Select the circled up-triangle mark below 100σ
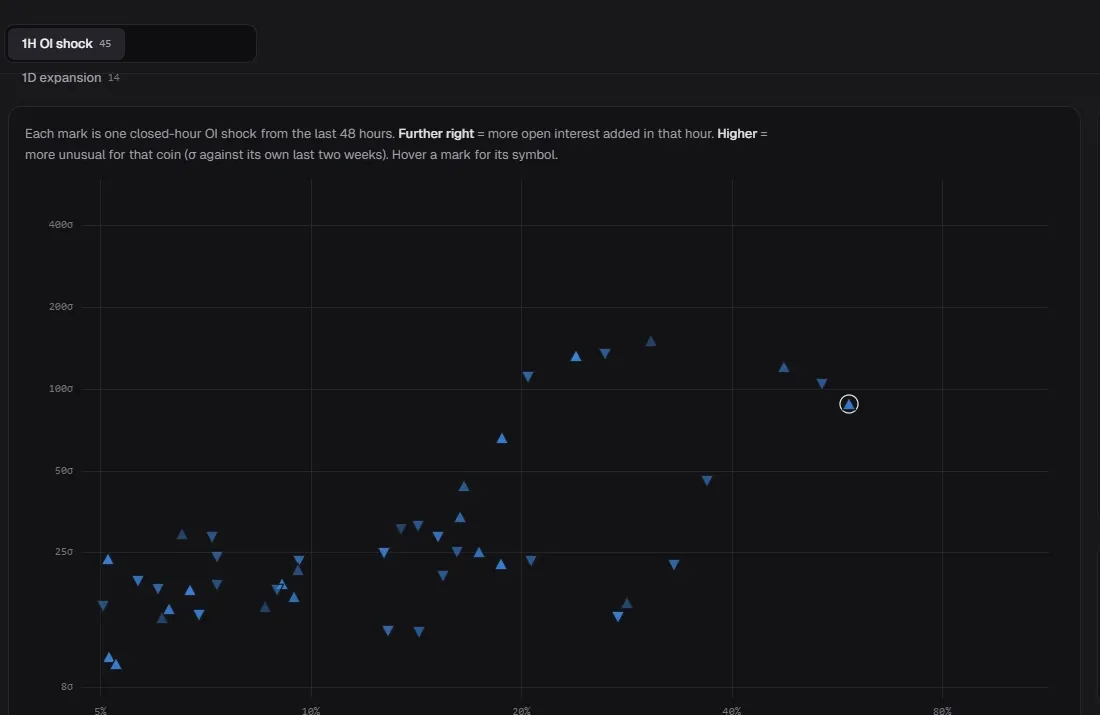The height and width of the screenshot is (715, 1100). (x=849, y=404)
